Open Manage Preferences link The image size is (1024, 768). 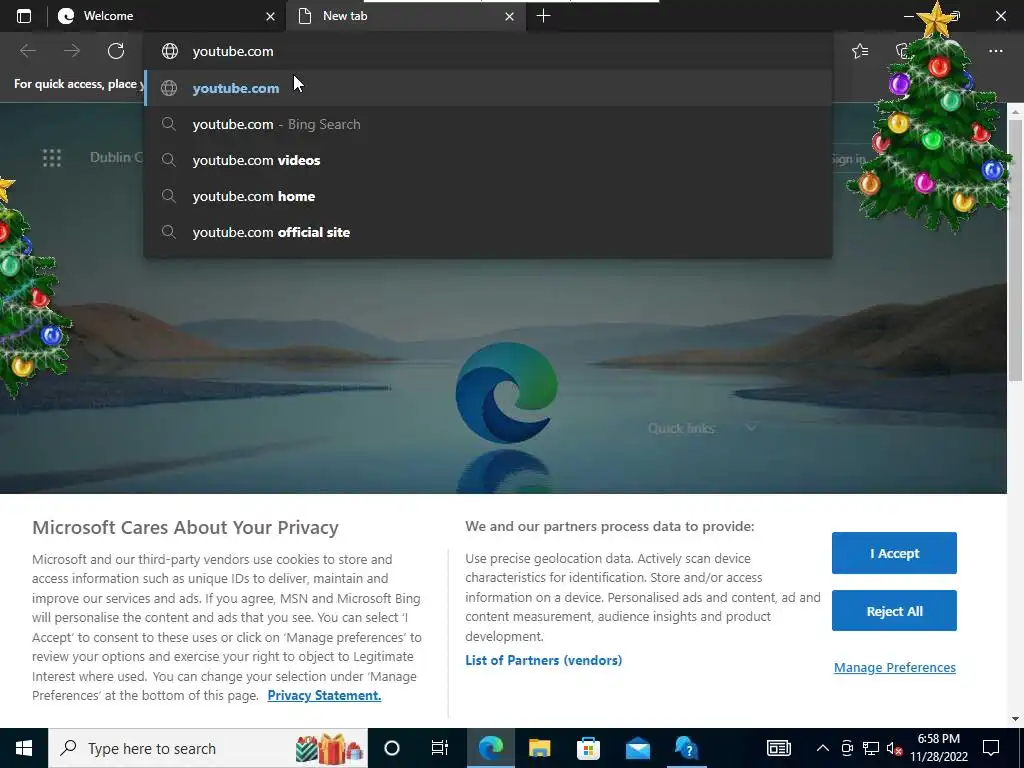pyautogui.click(x=895, y=667)
